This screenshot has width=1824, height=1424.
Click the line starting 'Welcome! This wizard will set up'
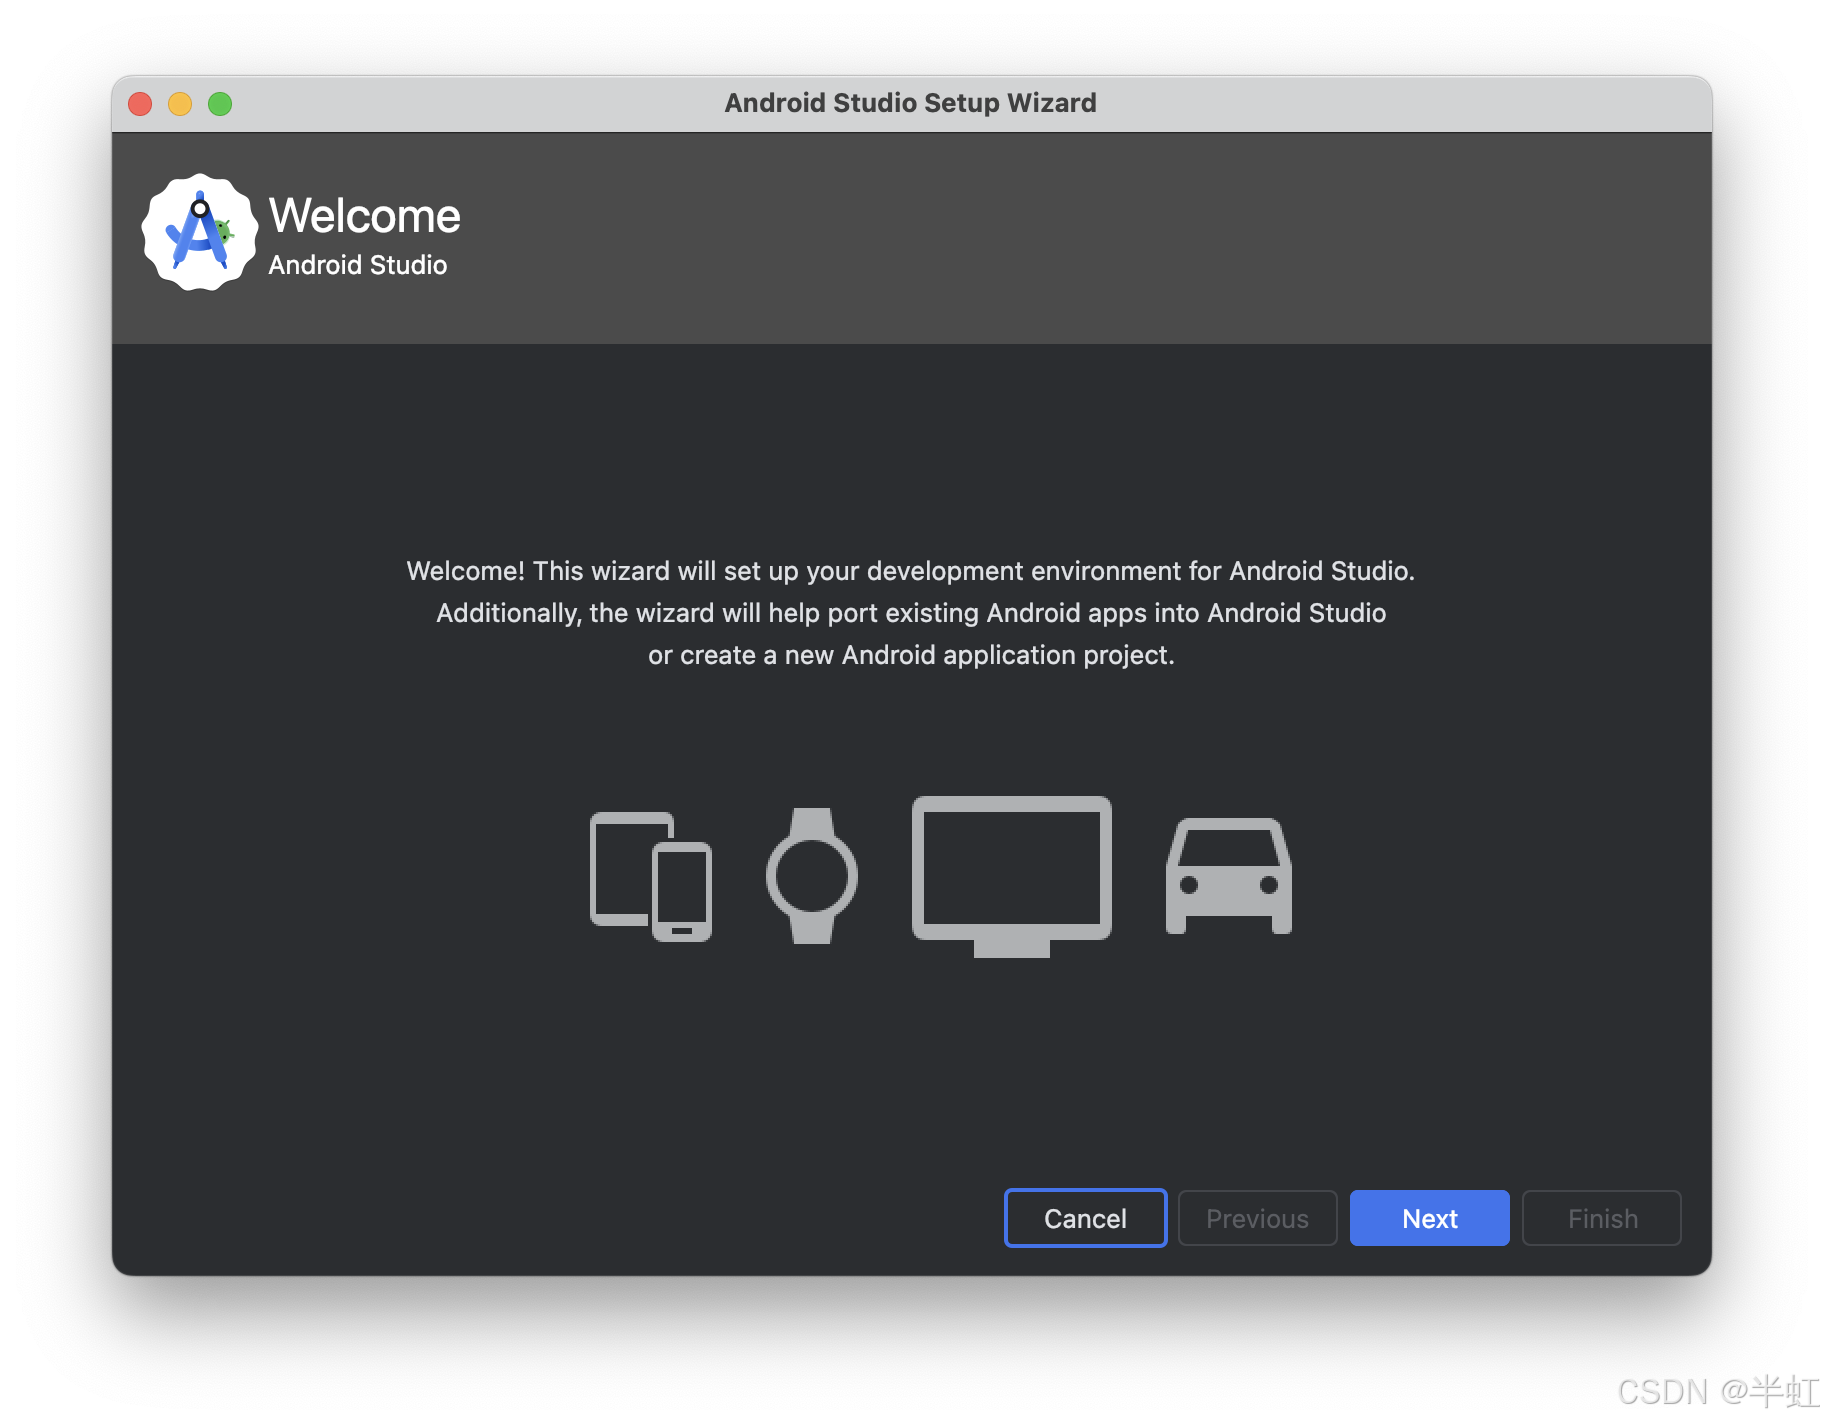[911, 571]
